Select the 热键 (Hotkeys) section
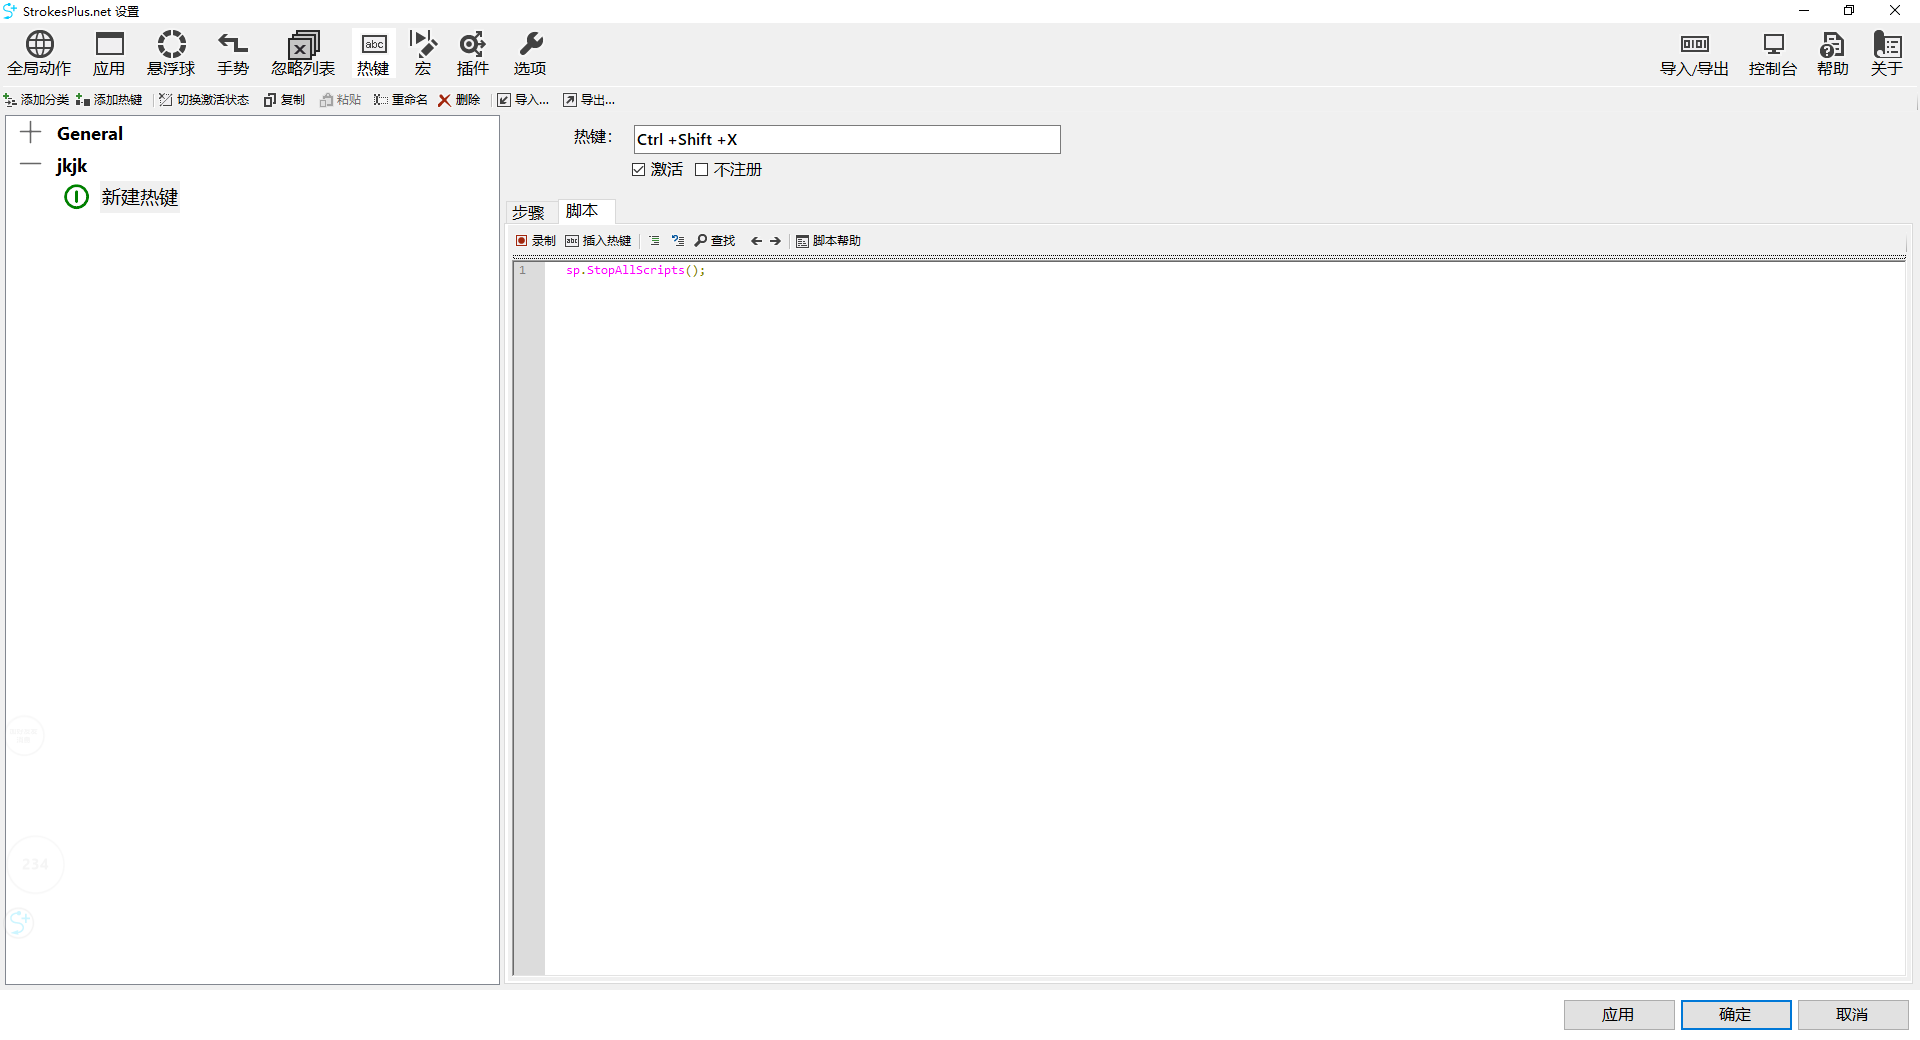Screen dimensions: 1920x1040 [x=373, y=53]
